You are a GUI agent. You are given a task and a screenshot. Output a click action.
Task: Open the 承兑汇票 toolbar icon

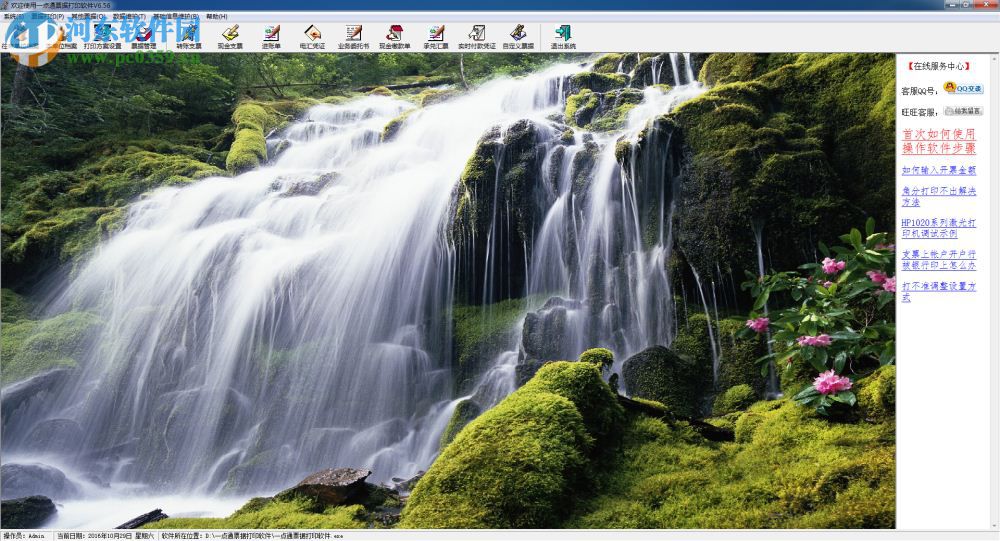436,37
